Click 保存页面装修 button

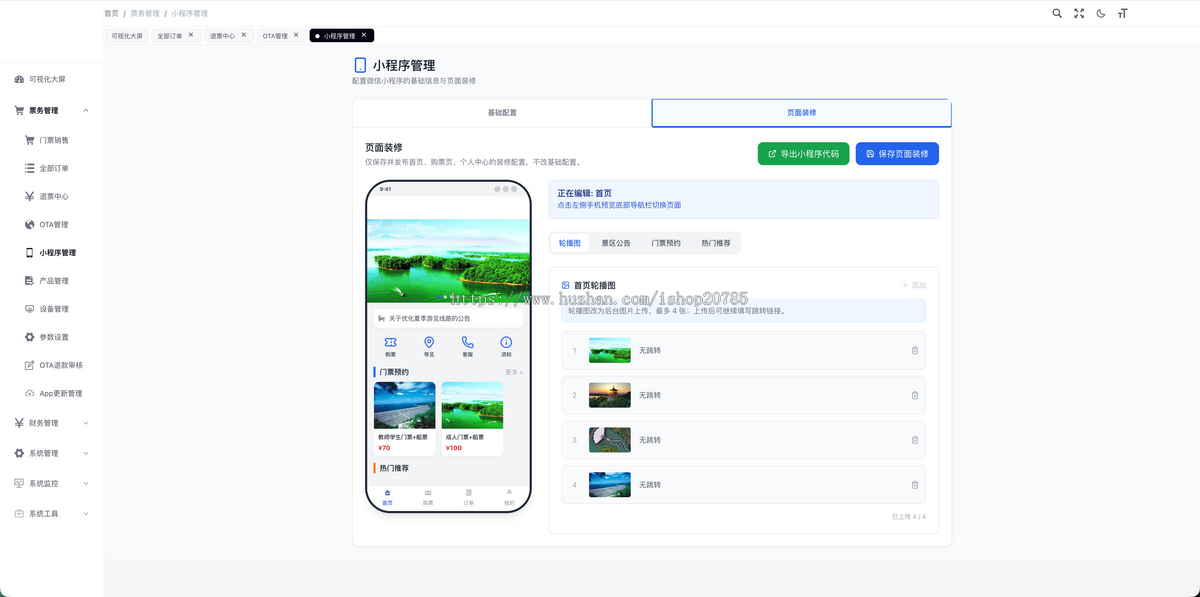[x=897, y=153]
